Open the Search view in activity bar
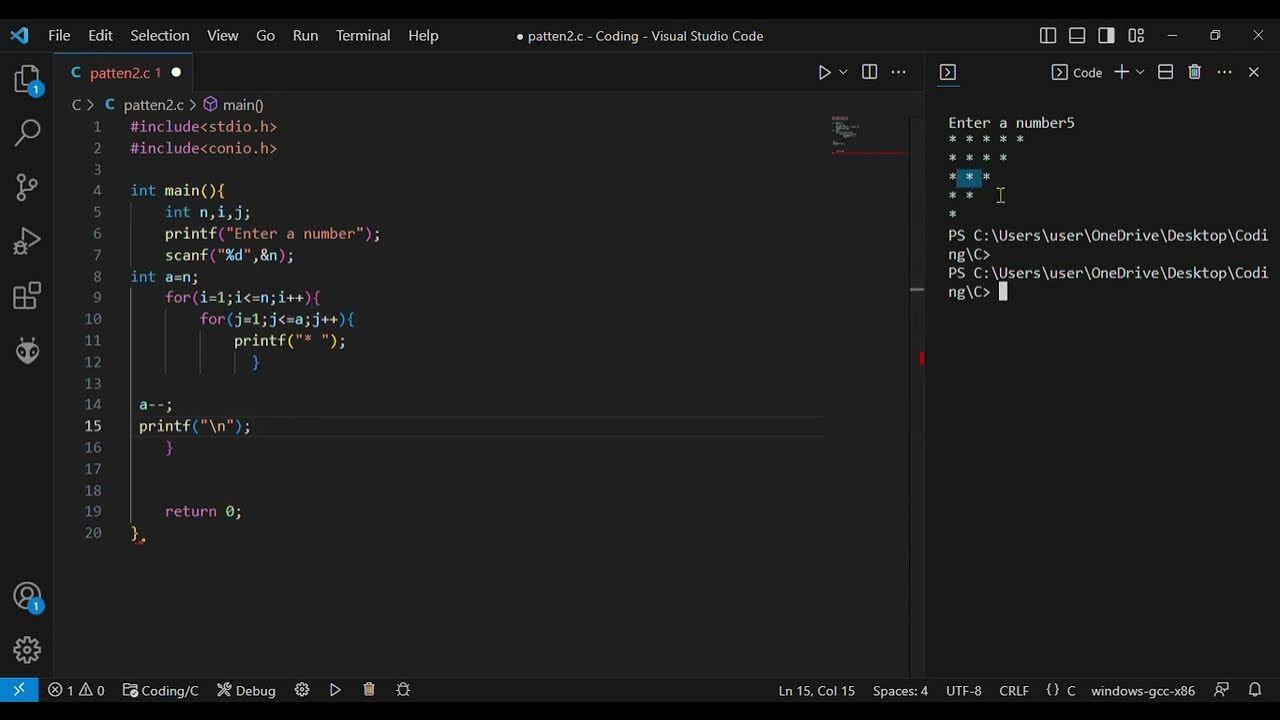The height and width of the screenshot is (720, 1280). pos(27,132)
